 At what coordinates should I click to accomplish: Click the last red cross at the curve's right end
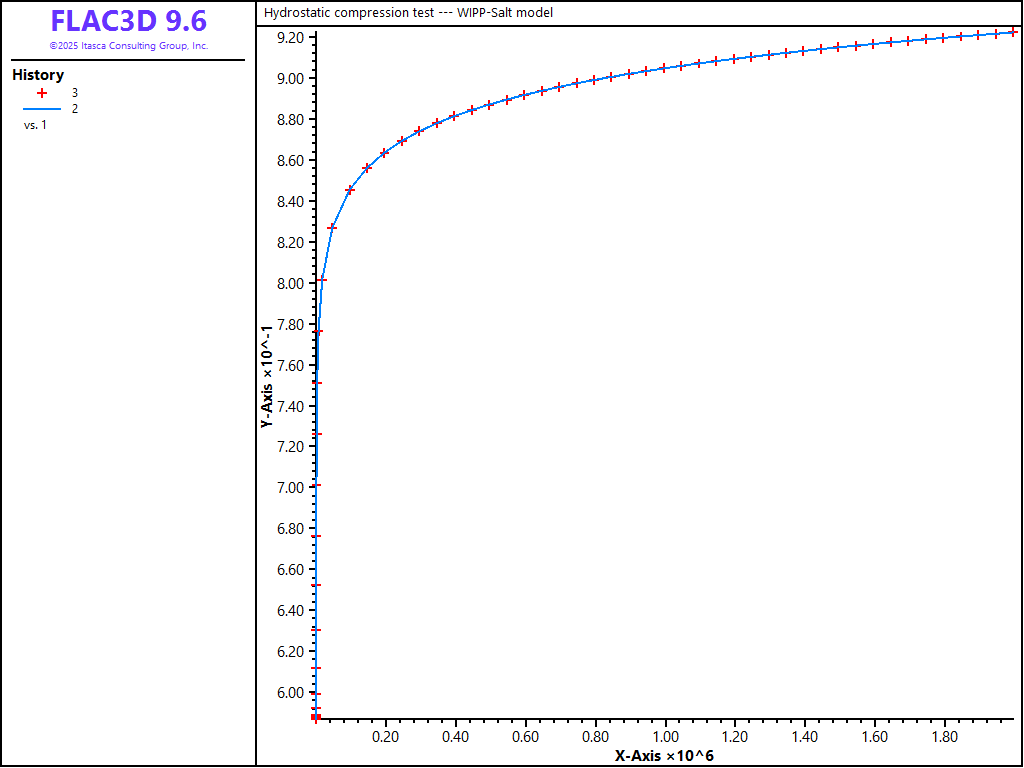(1013, 32)
